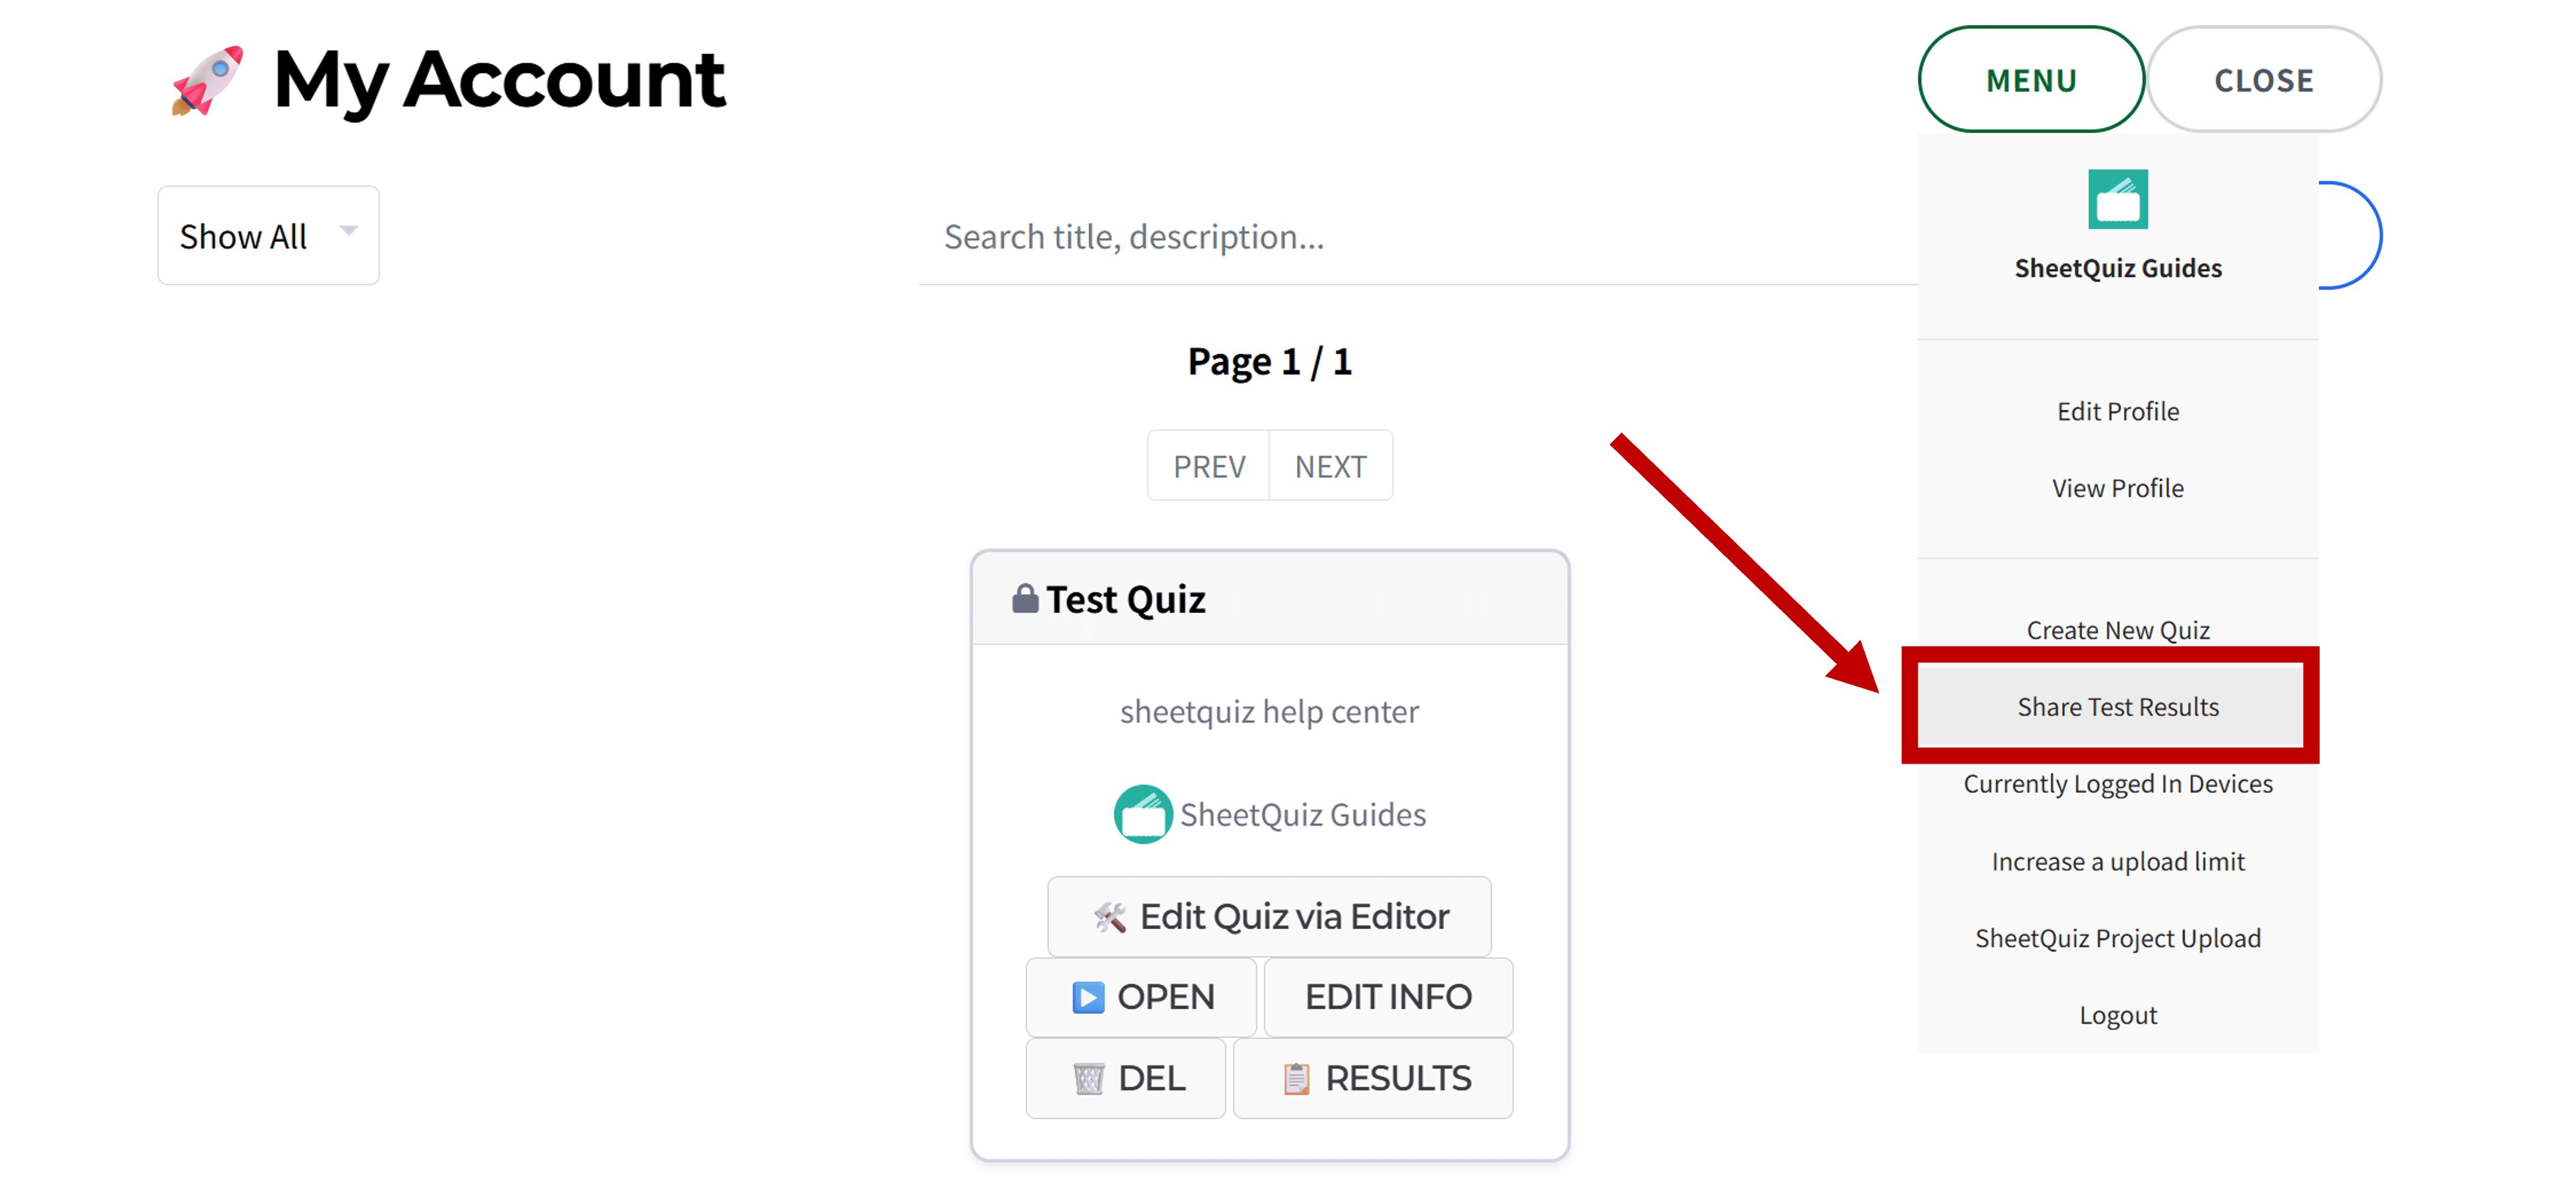Click the Show All dropdown arrow
The width and height of the screenshot is (2576, 1204).
coord(349,231)
